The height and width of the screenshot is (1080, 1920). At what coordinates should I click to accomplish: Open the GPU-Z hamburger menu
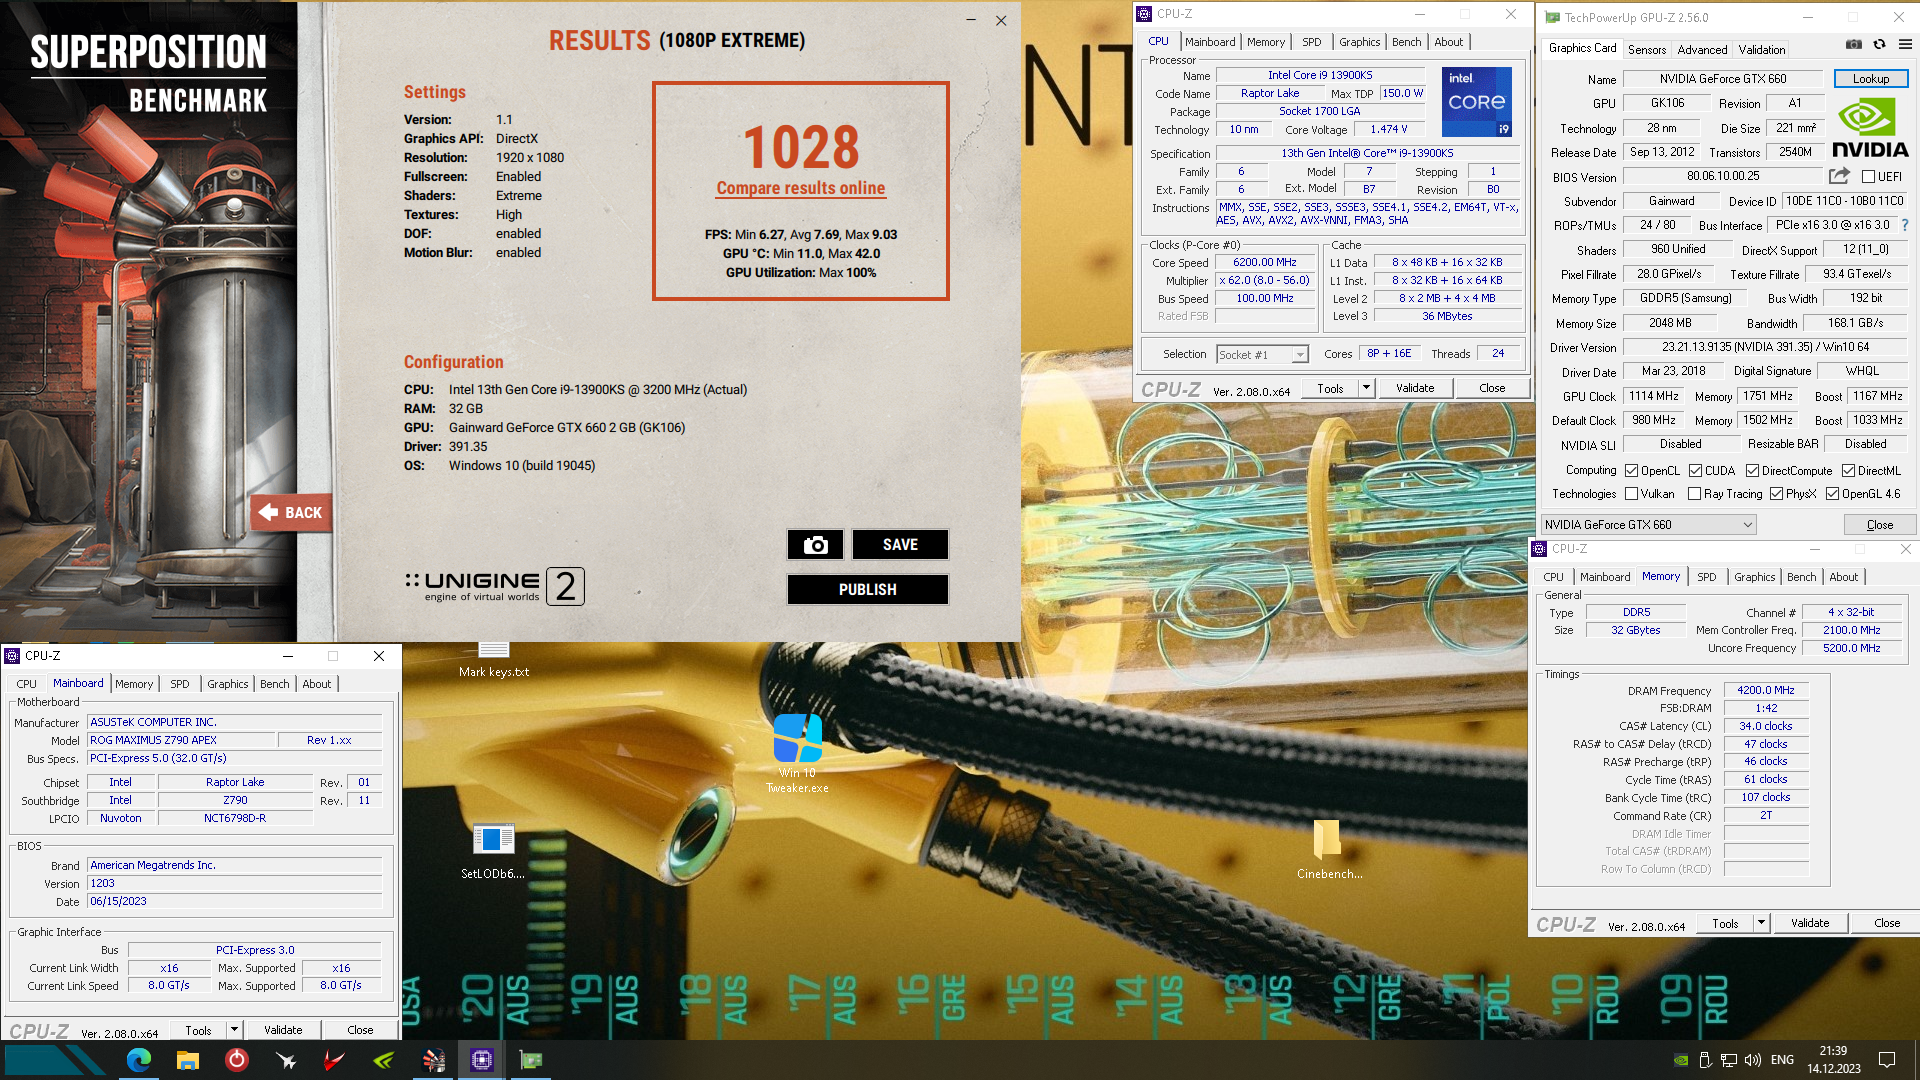(x=1905, y=44)
